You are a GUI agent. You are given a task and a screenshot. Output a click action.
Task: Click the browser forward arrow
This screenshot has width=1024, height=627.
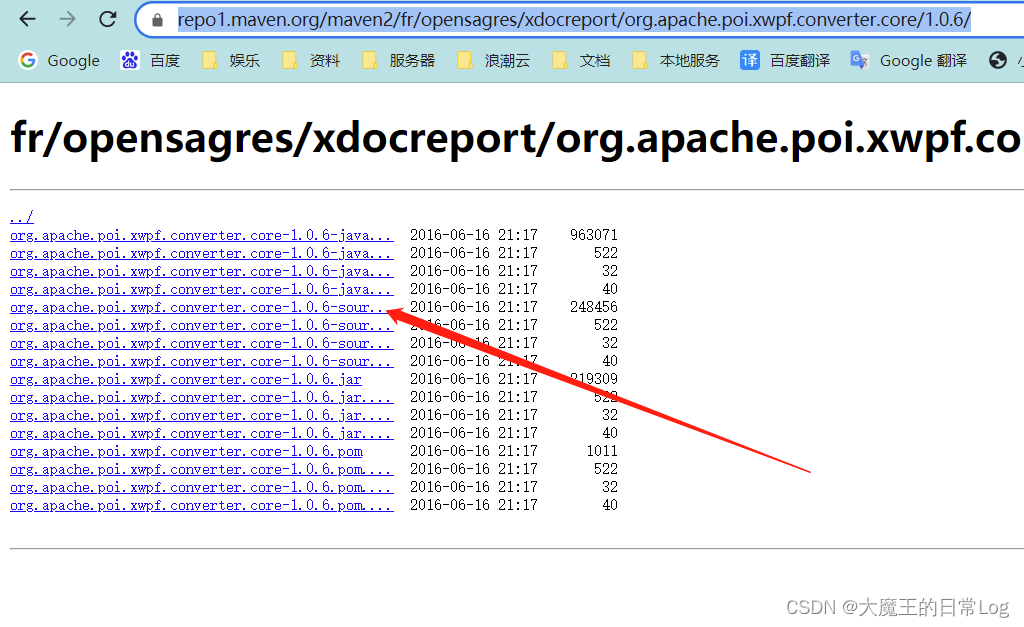(67, 20)
